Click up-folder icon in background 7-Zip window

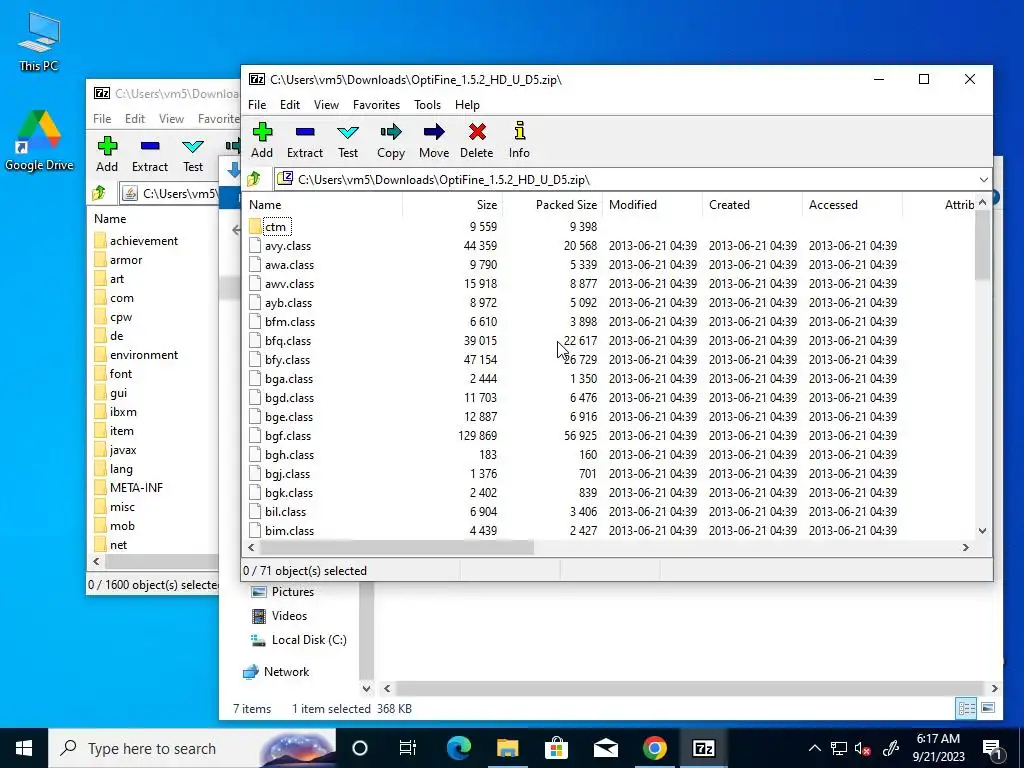(99, 193)
